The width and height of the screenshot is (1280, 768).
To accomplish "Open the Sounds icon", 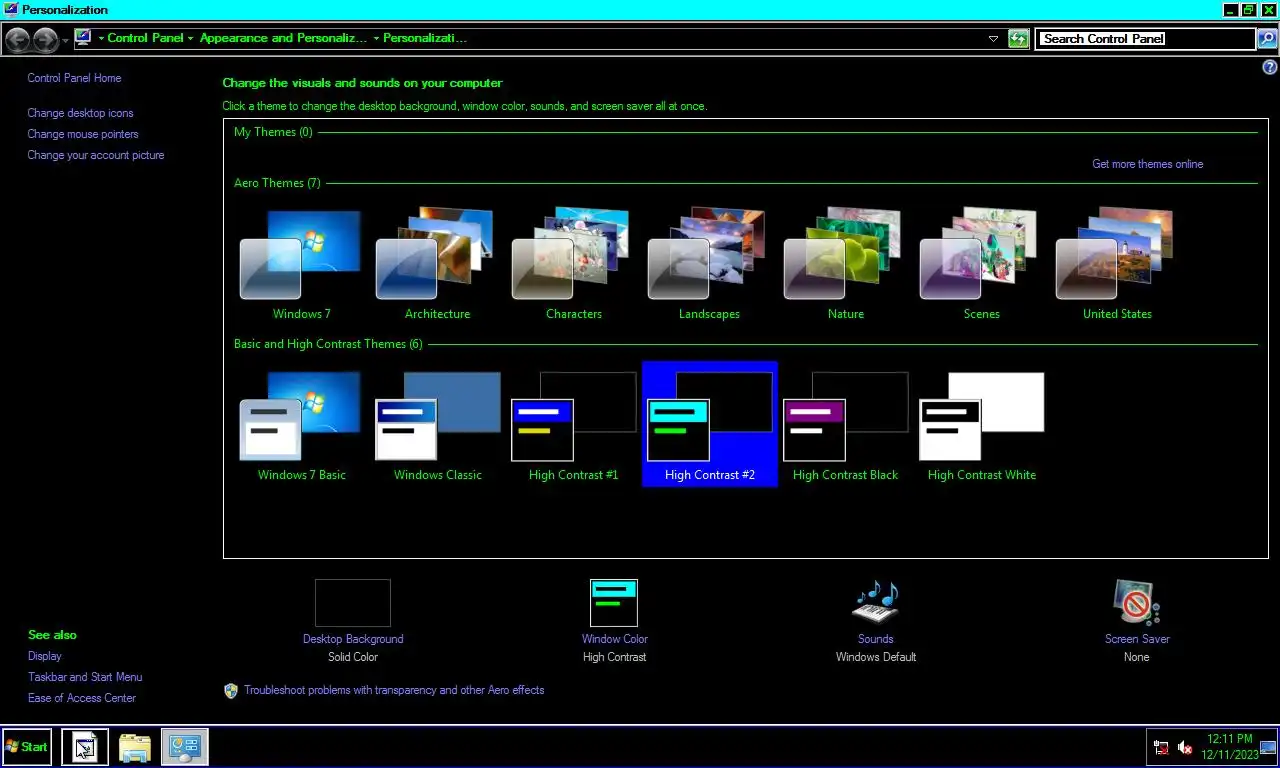I will (876, 603).
